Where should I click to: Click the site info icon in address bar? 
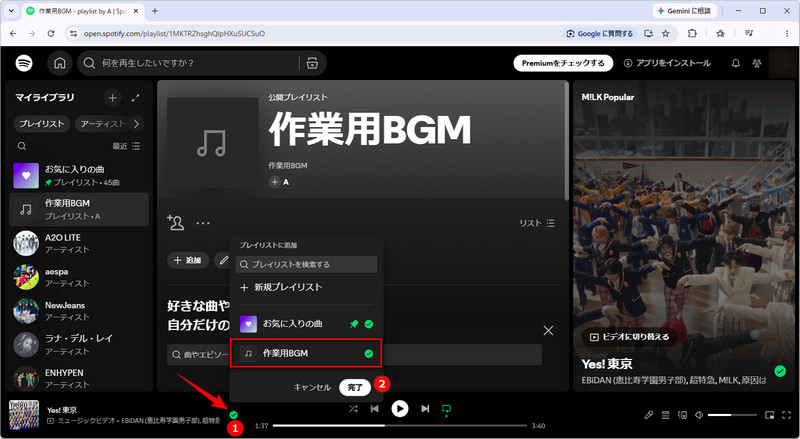coord(73,34)
